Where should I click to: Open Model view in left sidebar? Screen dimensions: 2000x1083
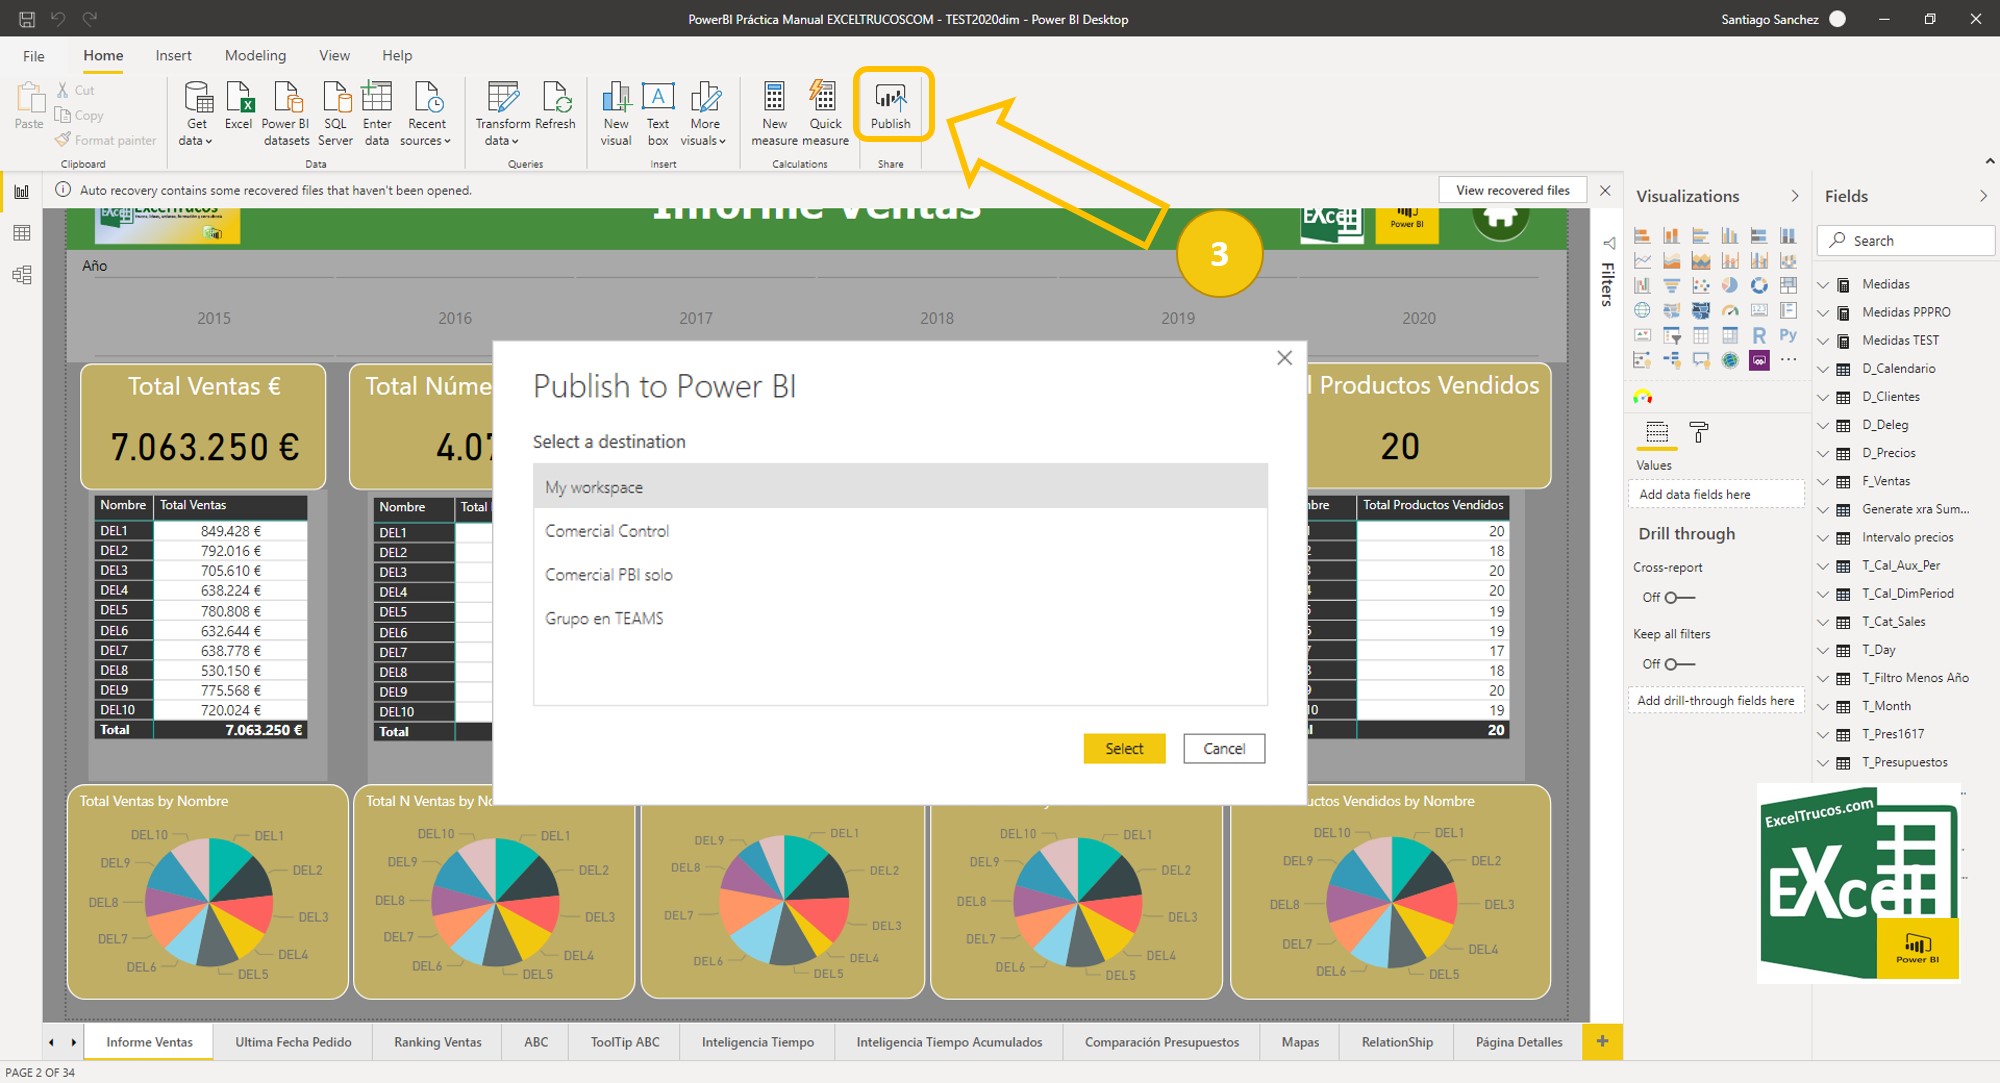tap(21, 275)
